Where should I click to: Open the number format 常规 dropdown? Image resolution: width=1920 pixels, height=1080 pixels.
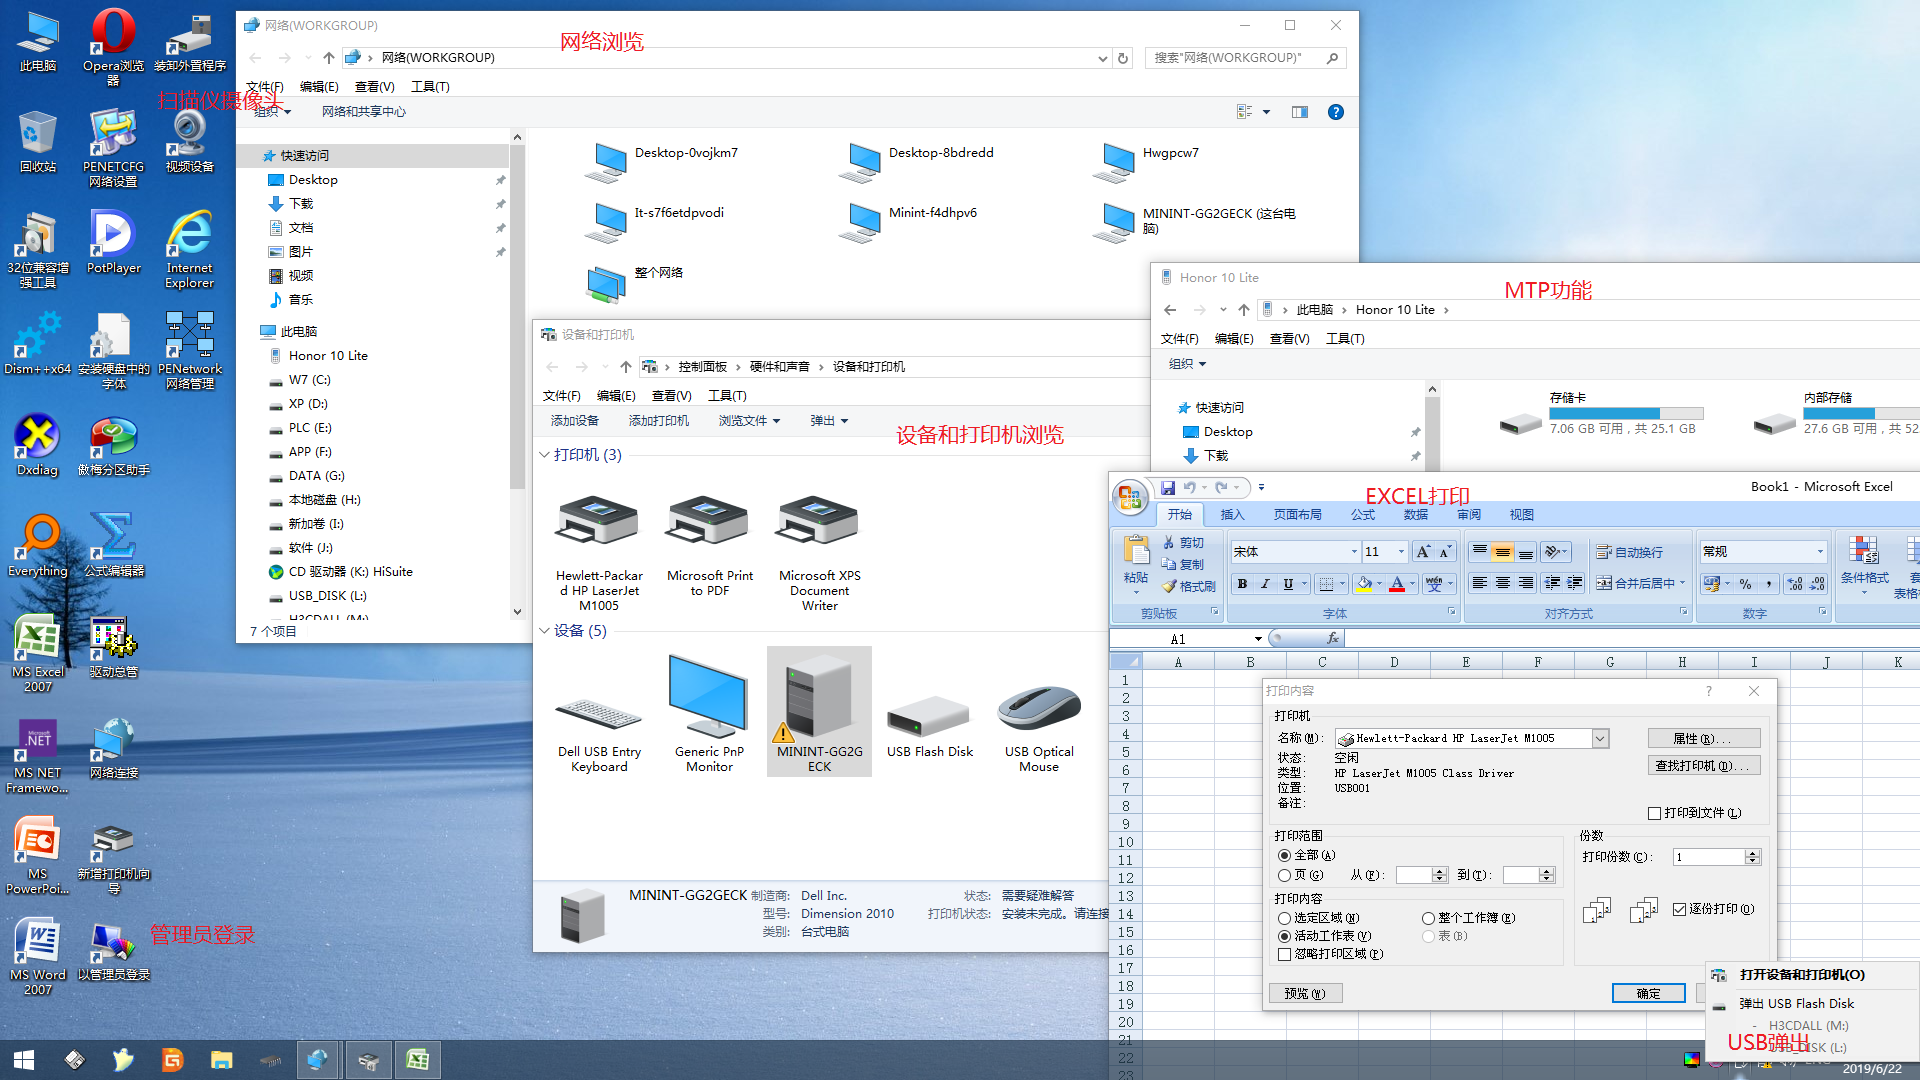[1820, 552]
